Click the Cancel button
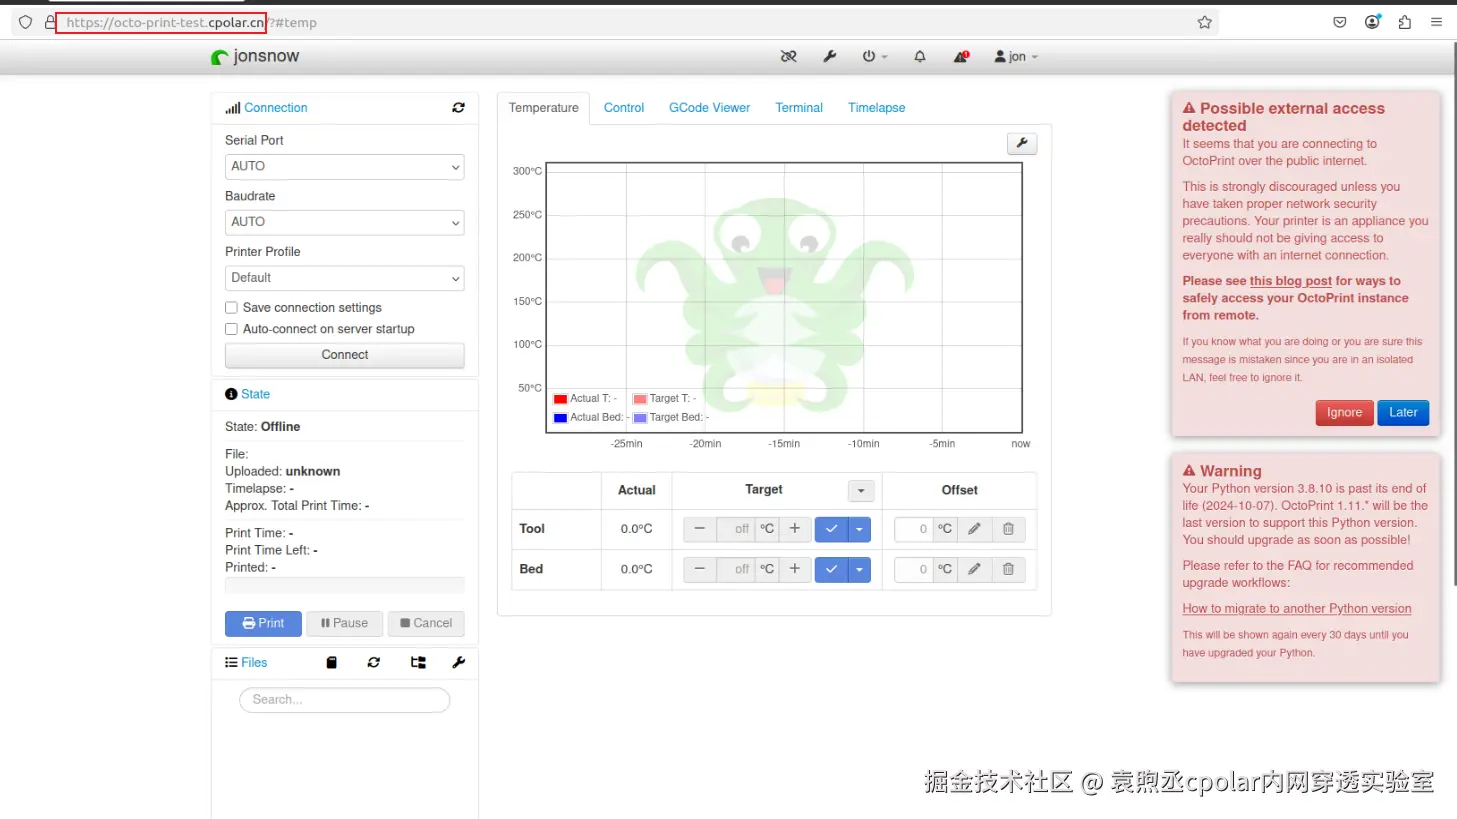 click(x=426, y=623)
